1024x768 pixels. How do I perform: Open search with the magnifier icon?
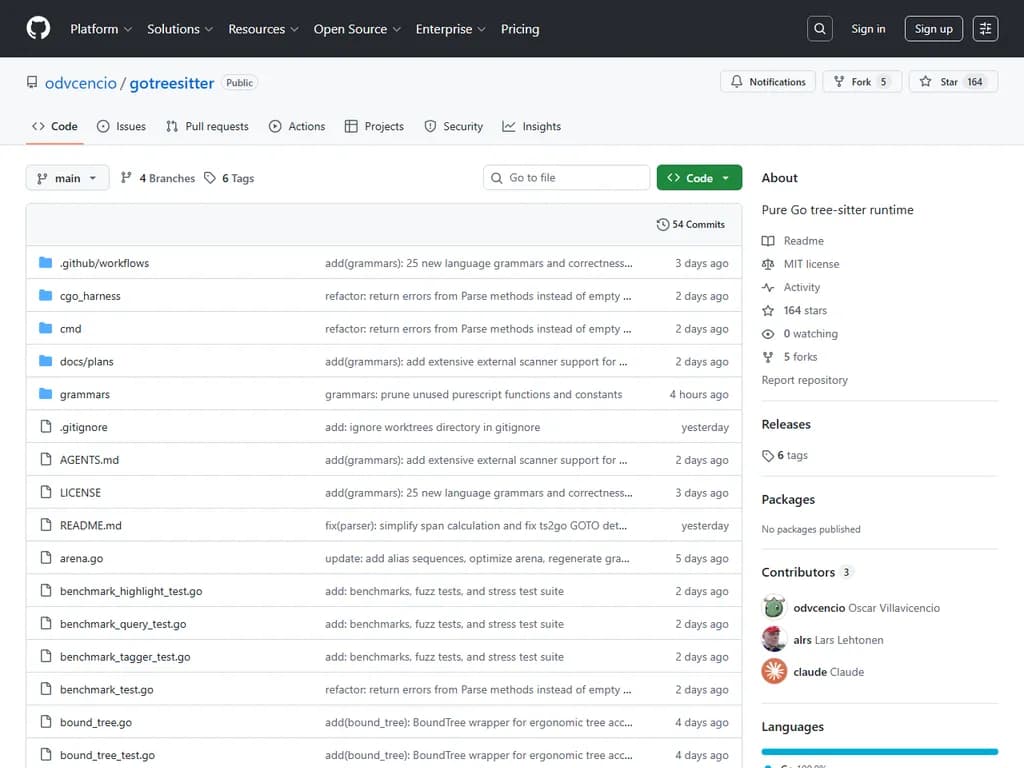pos(820,29)
